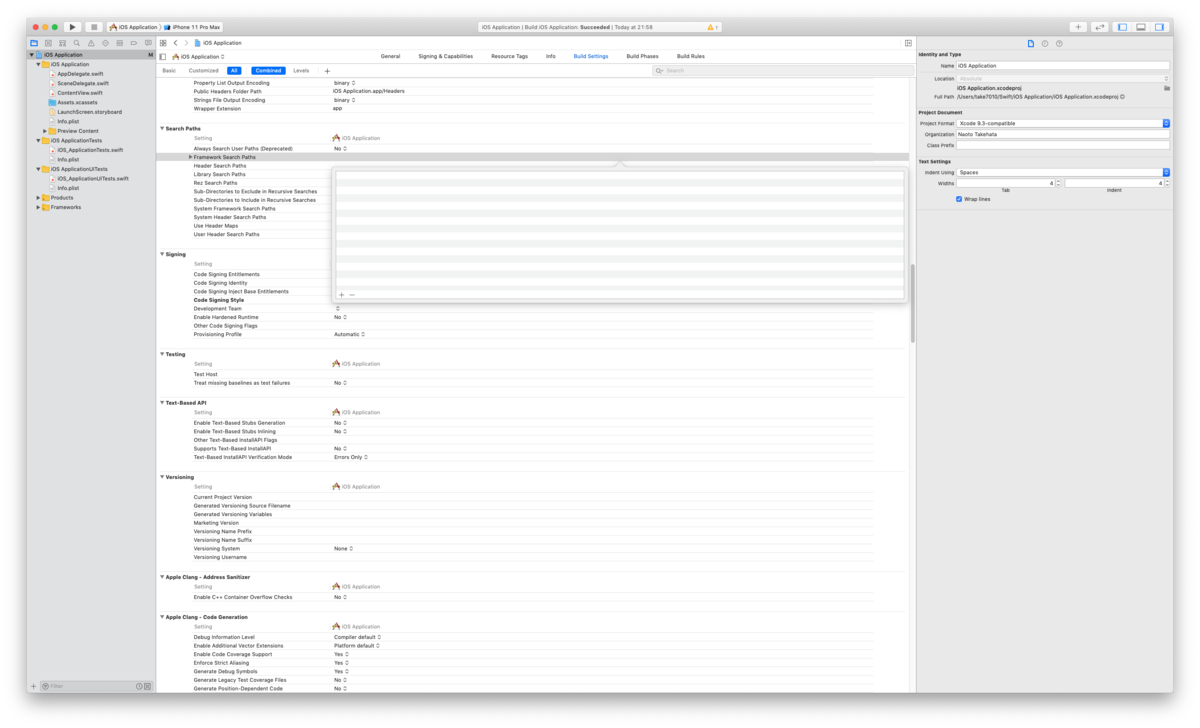The width and height of the screenshot is (1200, 728).
Task: Expand the Frameworks folder
Action: click(38, 207)
